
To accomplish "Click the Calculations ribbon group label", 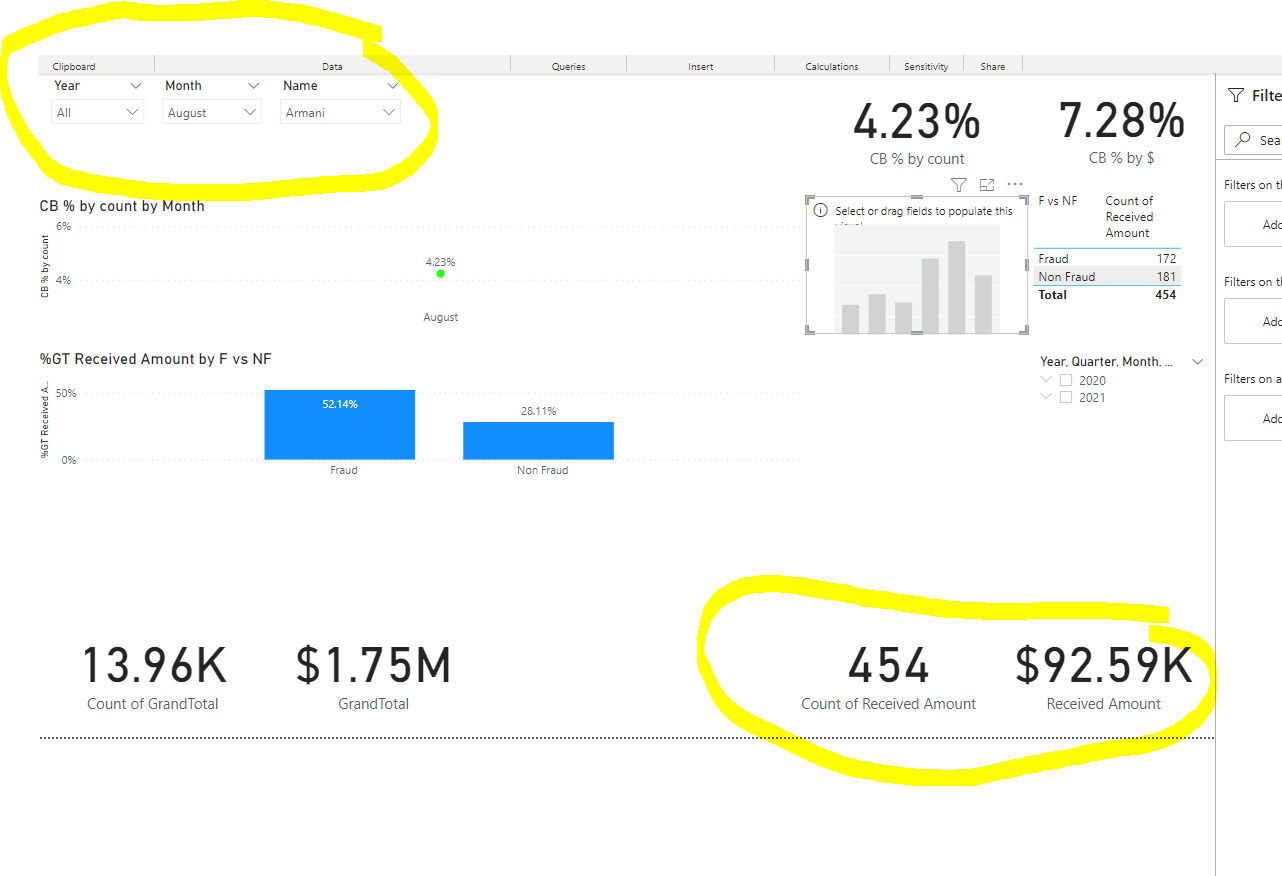I will tap(832, 67).
